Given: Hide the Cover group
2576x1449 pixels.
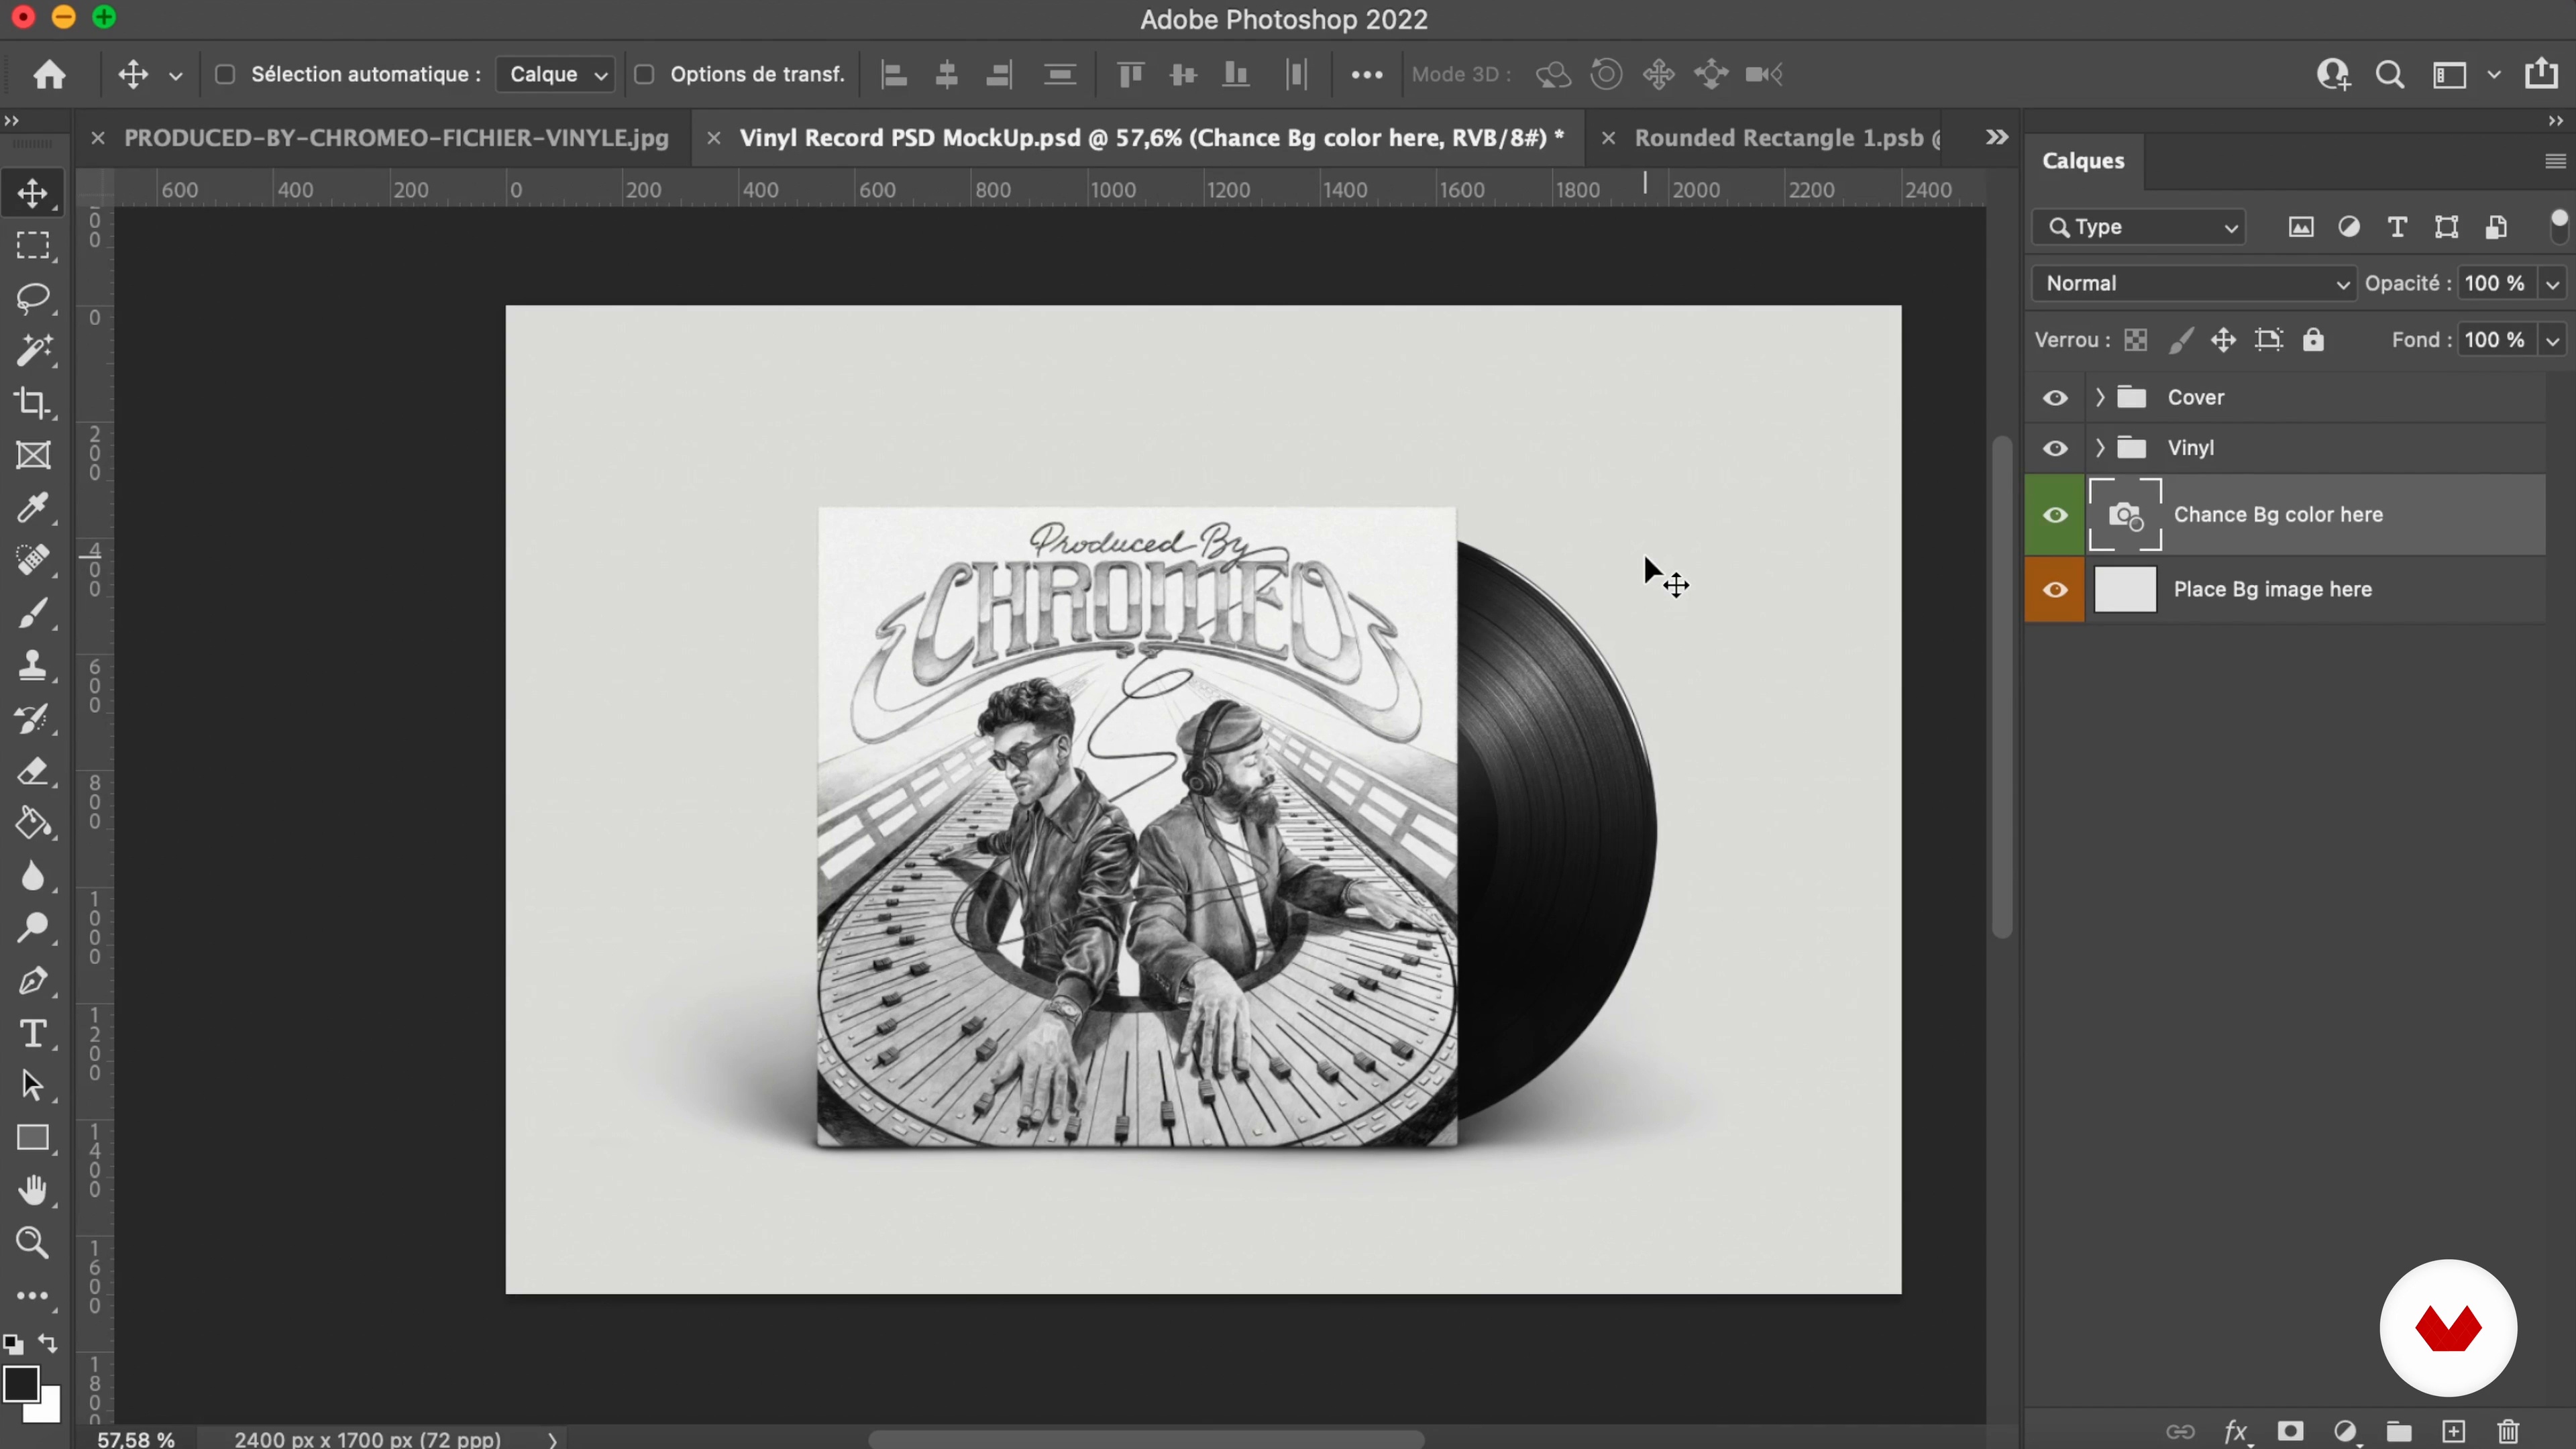Looking at the screenshot, I should point(2055,397).
